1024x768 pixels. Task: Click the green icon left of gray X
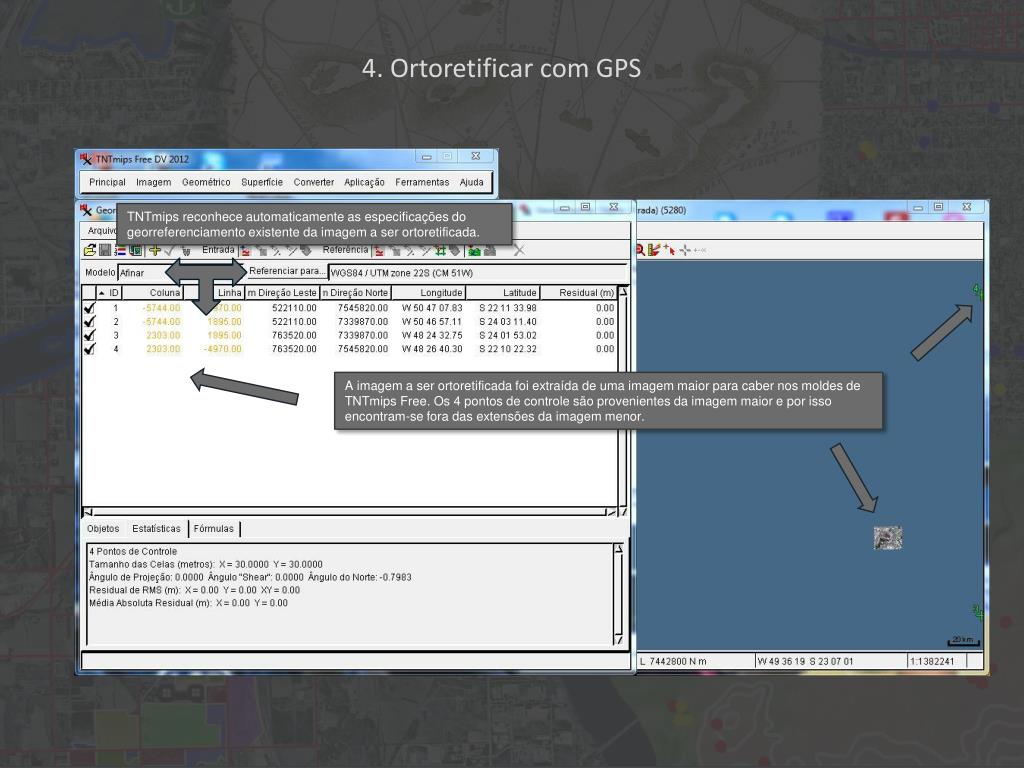[474, 251]
